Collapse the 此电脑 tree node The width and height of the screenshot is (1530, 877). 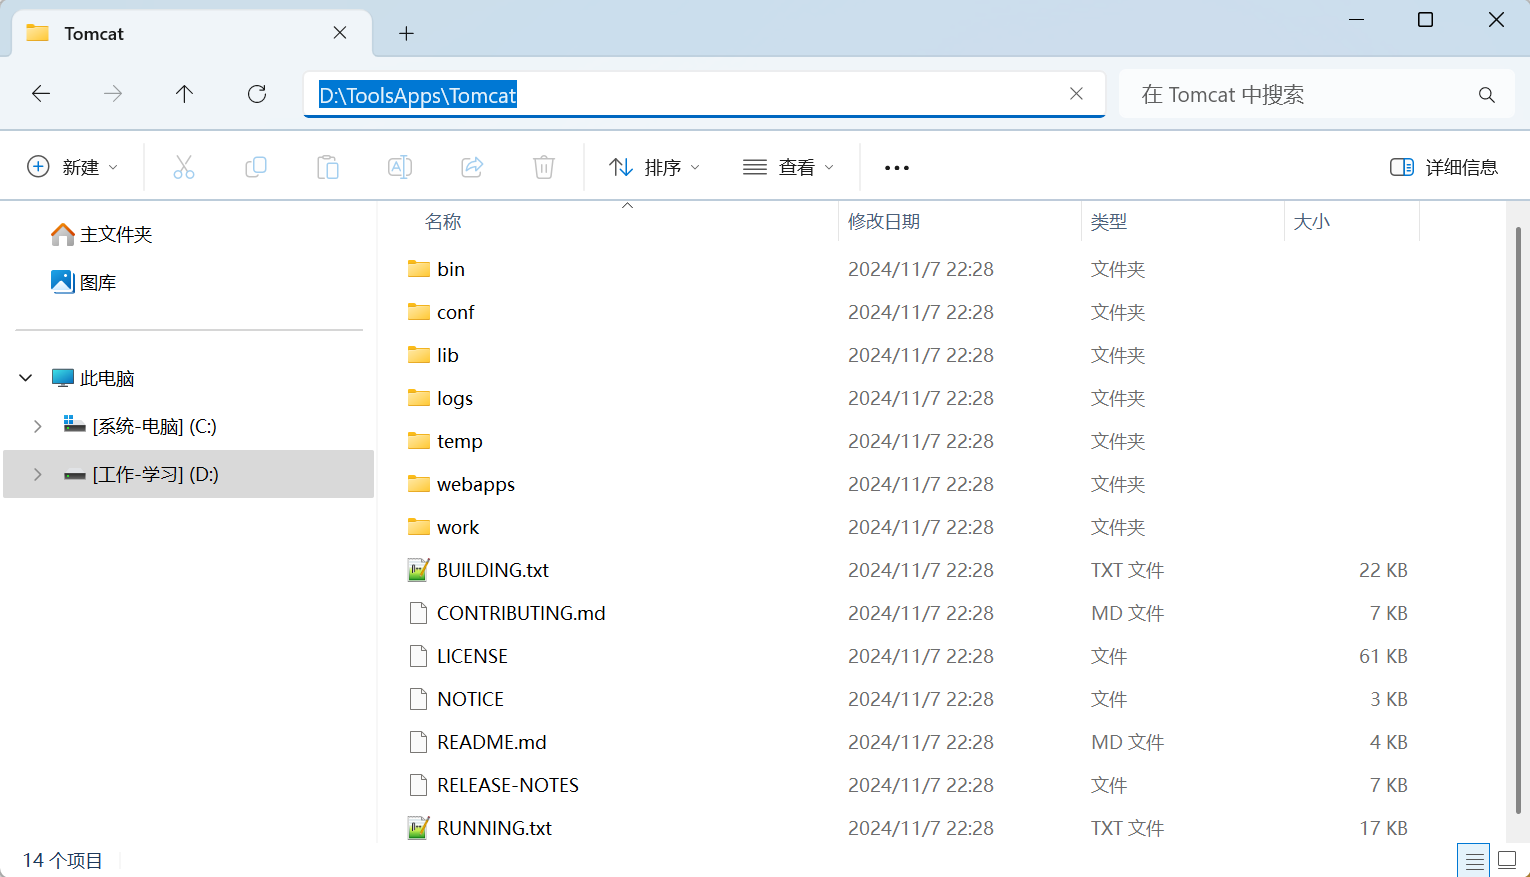(26, 378)
